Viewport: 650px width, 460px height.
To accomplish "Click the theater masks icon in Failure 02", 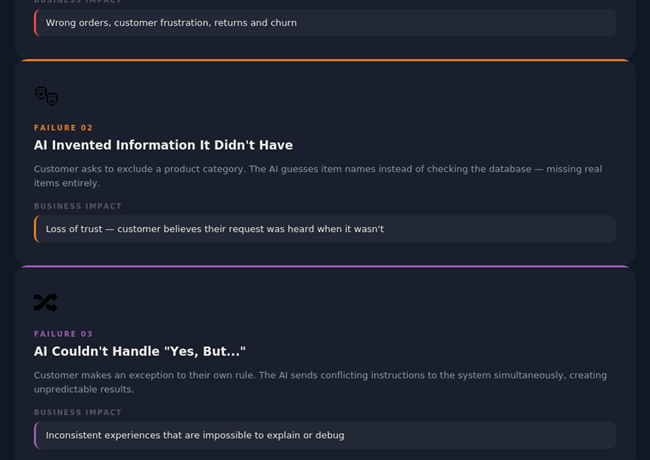I will (46, 96).
